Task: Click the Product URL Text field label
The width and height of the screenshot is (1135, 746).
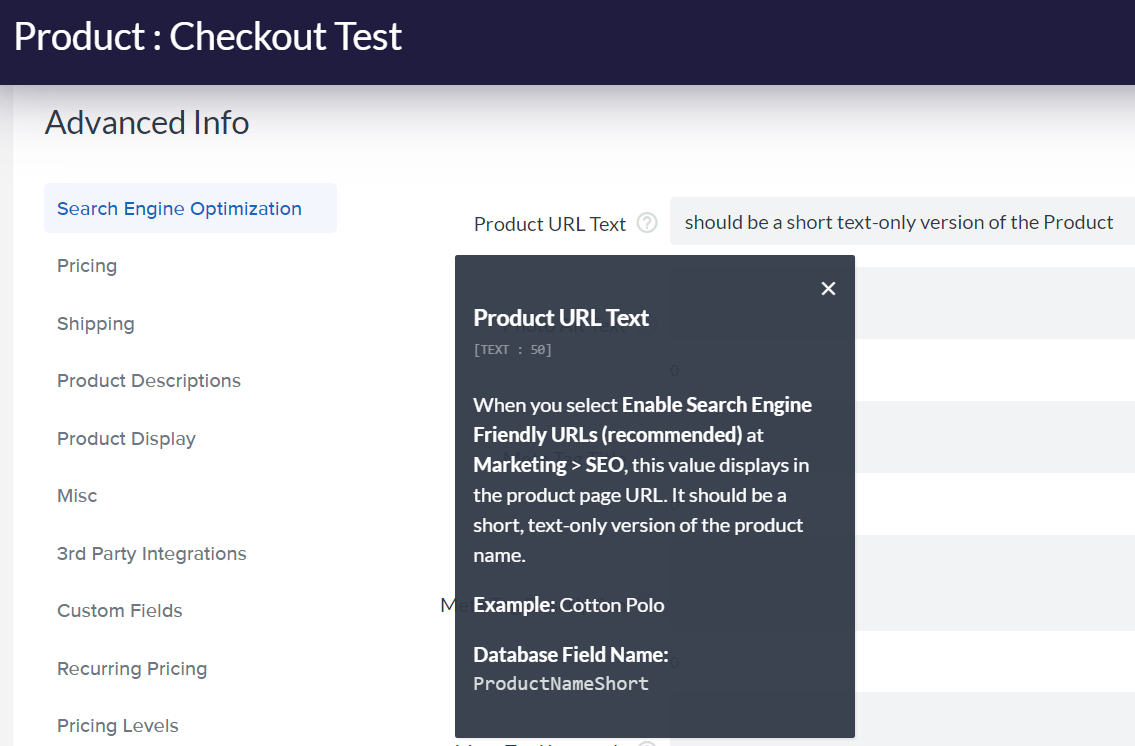Action: coord(550,224)
